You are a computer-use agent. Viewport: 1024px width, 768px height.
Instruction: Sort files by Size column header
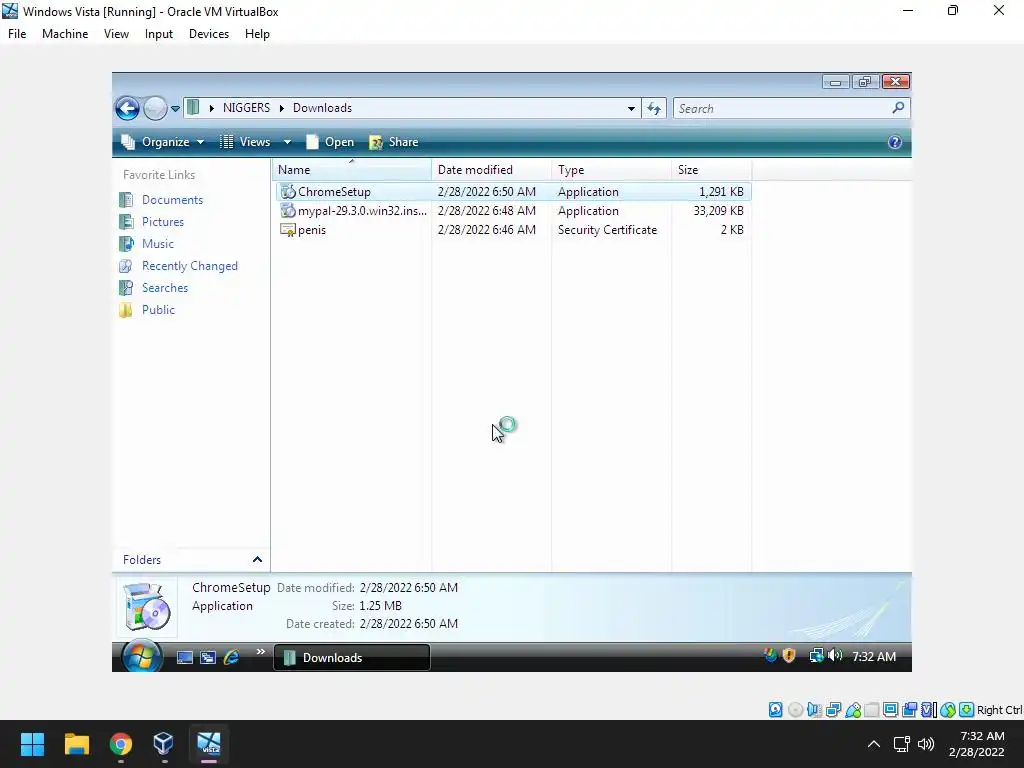[x=711, y=170]
